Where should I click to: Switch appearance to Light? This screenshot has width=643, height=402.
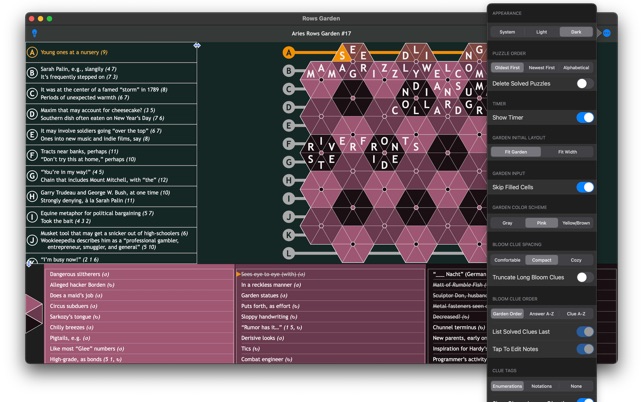(541, 32)
